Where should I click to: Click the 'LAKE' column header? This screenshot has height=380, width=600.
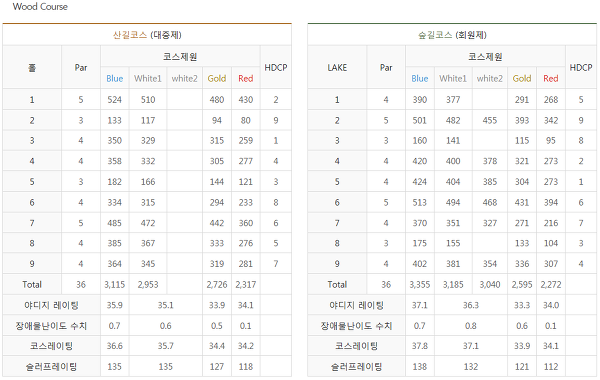point(337,68)
